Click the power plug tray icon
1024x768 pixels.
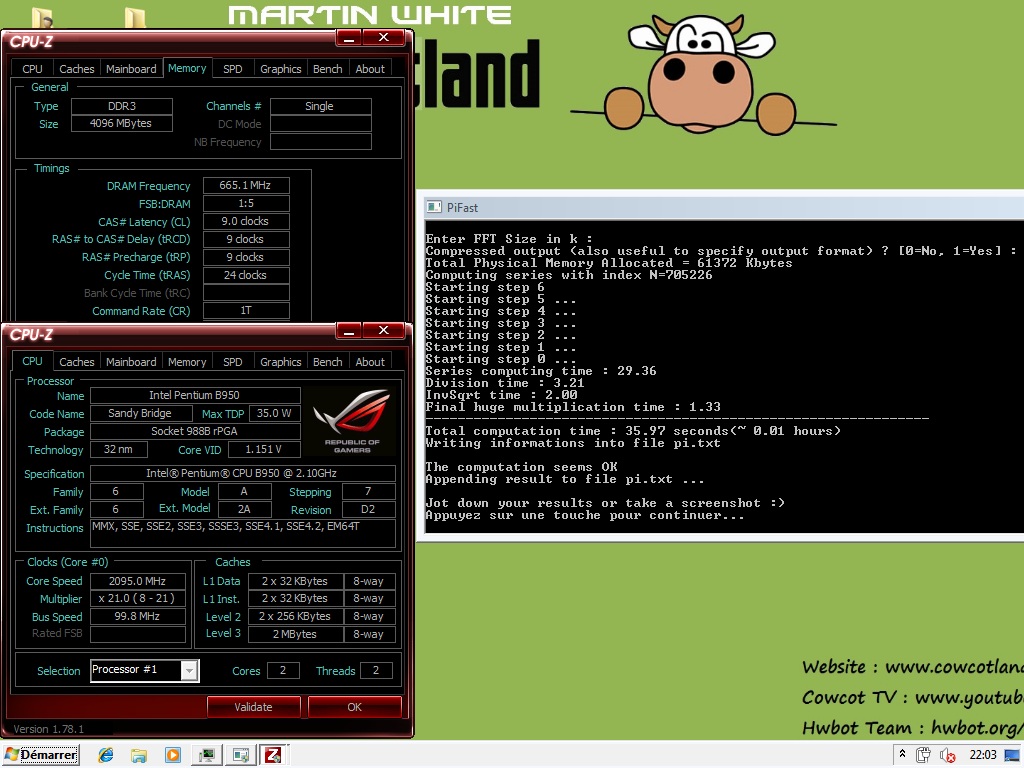(923, 755)
